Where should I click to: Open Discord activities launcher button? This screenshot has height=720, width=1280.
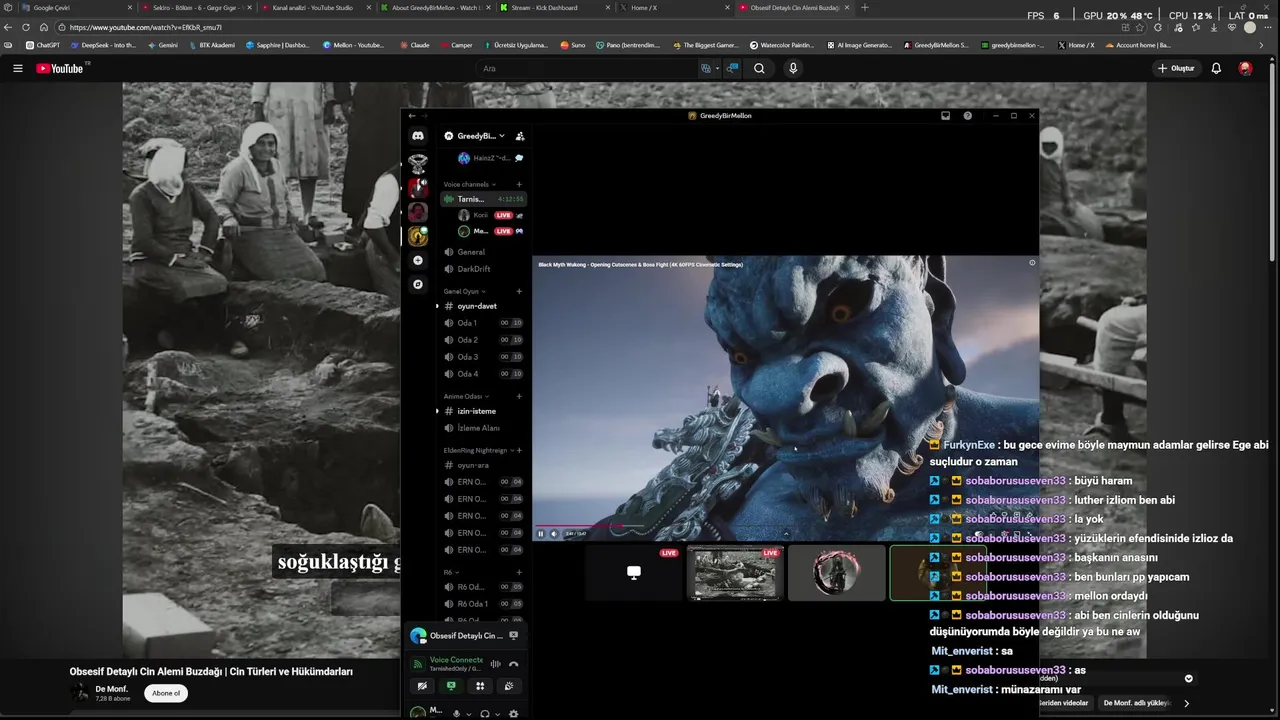[480, 686]
